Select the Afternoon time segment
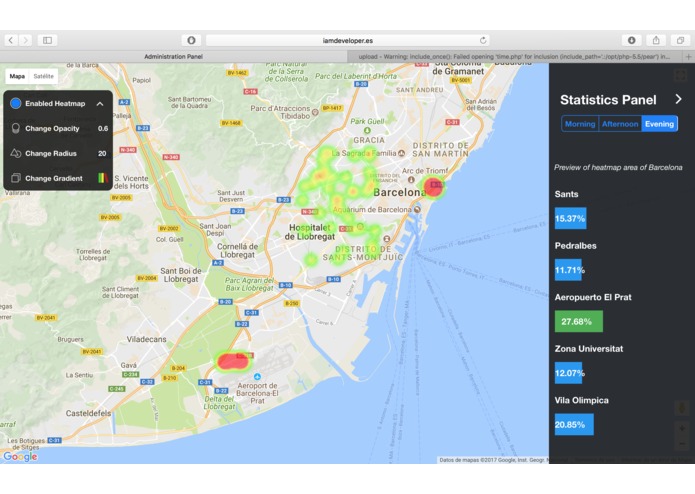 (620, 124)
